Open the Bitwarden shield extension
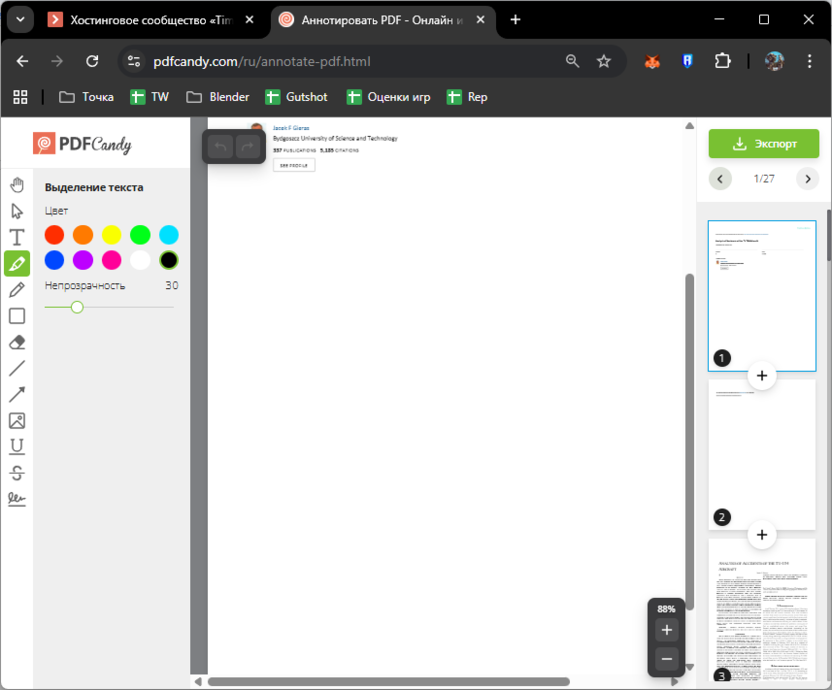Viewport: 832px width, 690px height. coord(687,62)
